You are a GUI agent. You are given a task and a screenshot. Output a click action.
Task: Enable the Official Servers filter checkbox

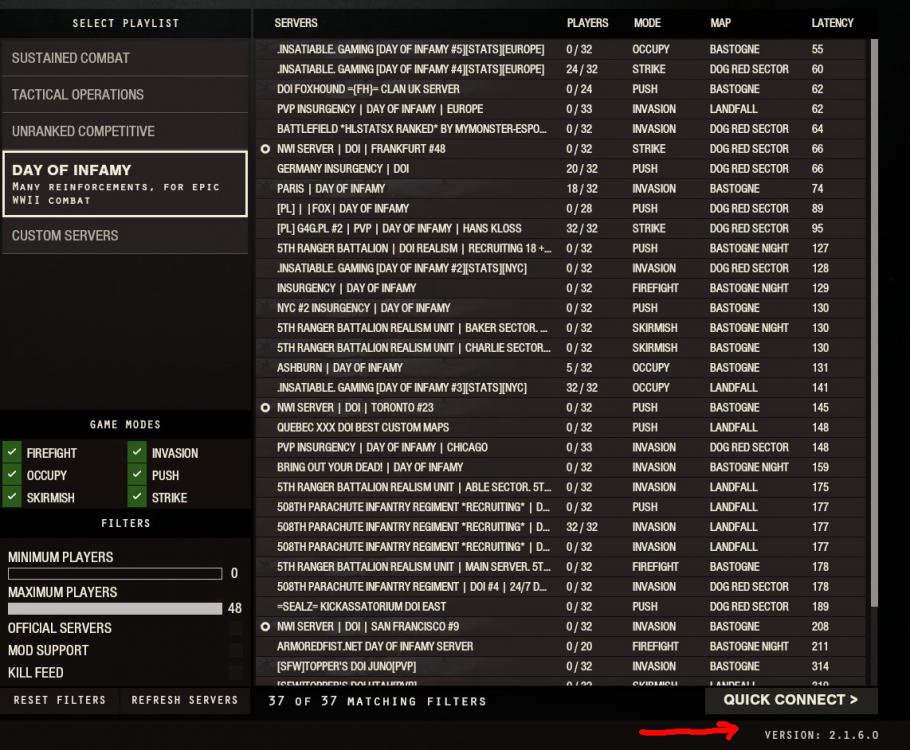point(236,628)
